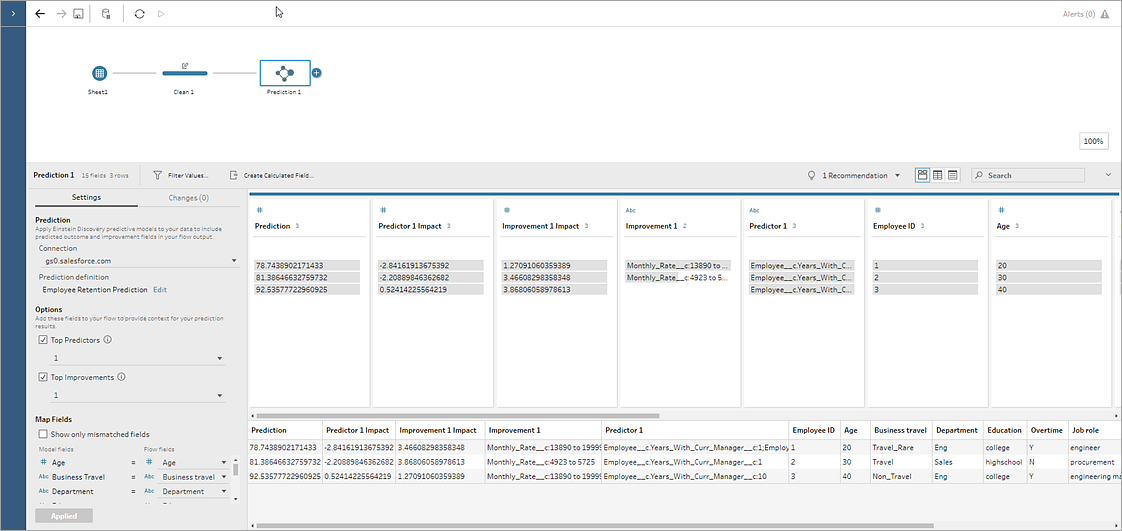Viewport: 1122px width, 531px height.
Task: Open the Connection gs0.salesforce.com dropdown
Action: 140,261
